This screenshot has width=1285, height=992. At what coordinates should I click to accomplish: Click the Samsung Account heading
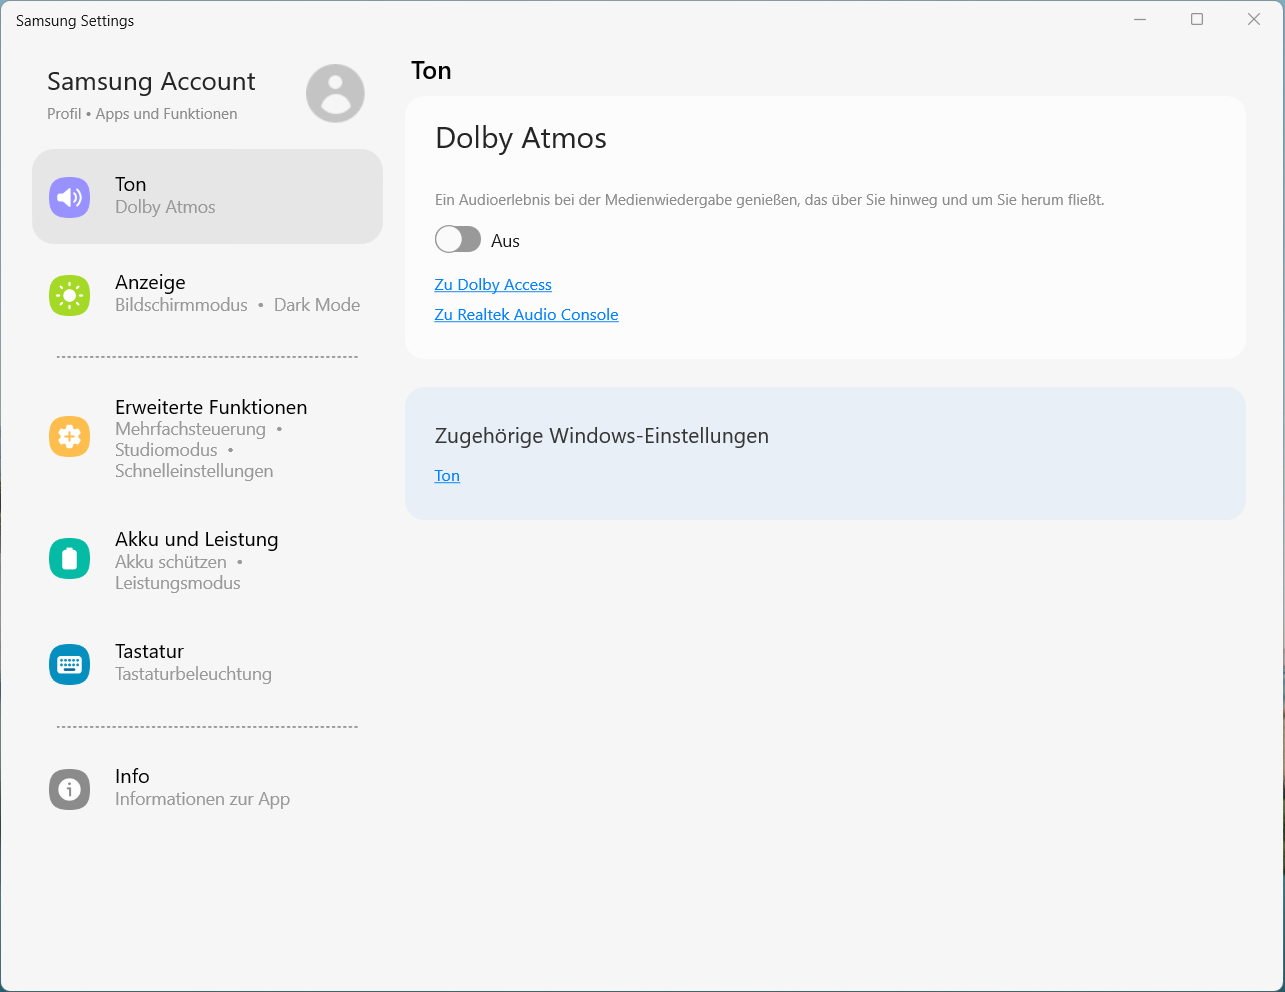[151, 82]
